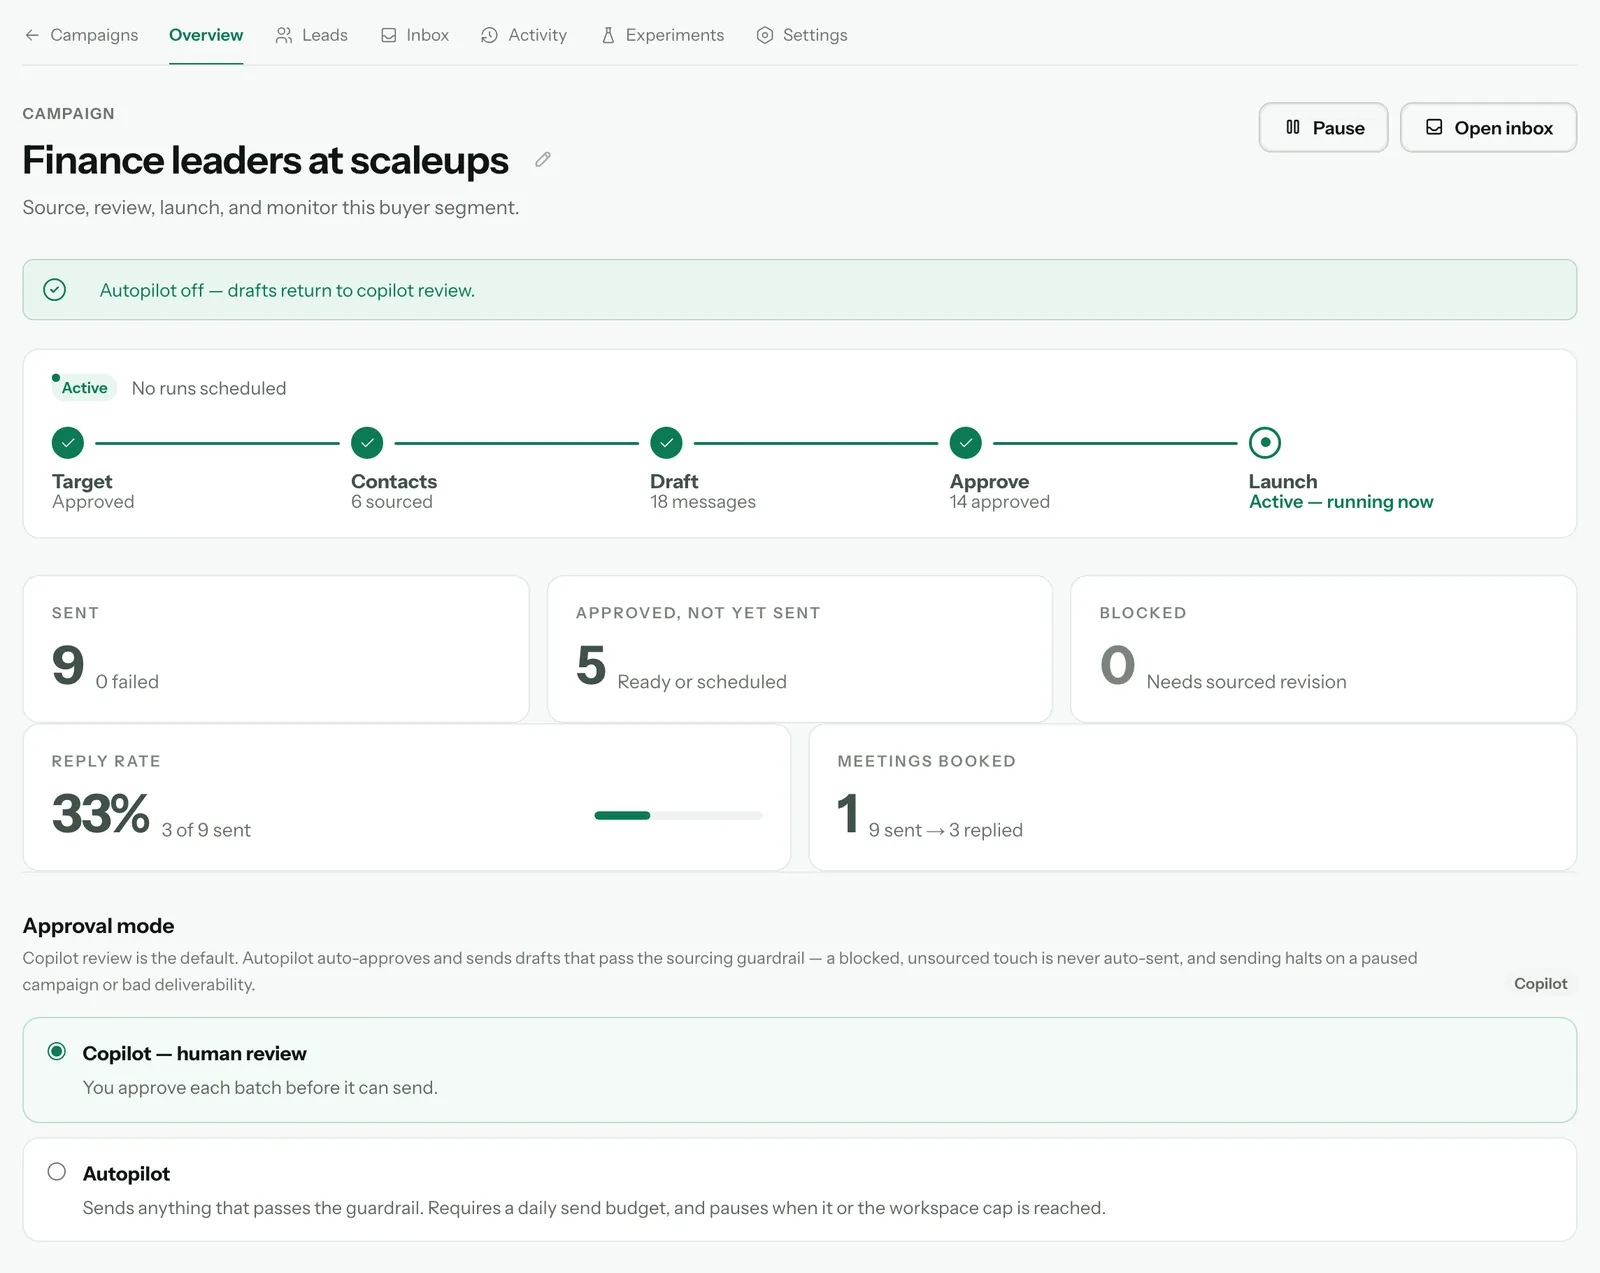
Task: Click the Meetings Booked stat card
Action: 1193,797
